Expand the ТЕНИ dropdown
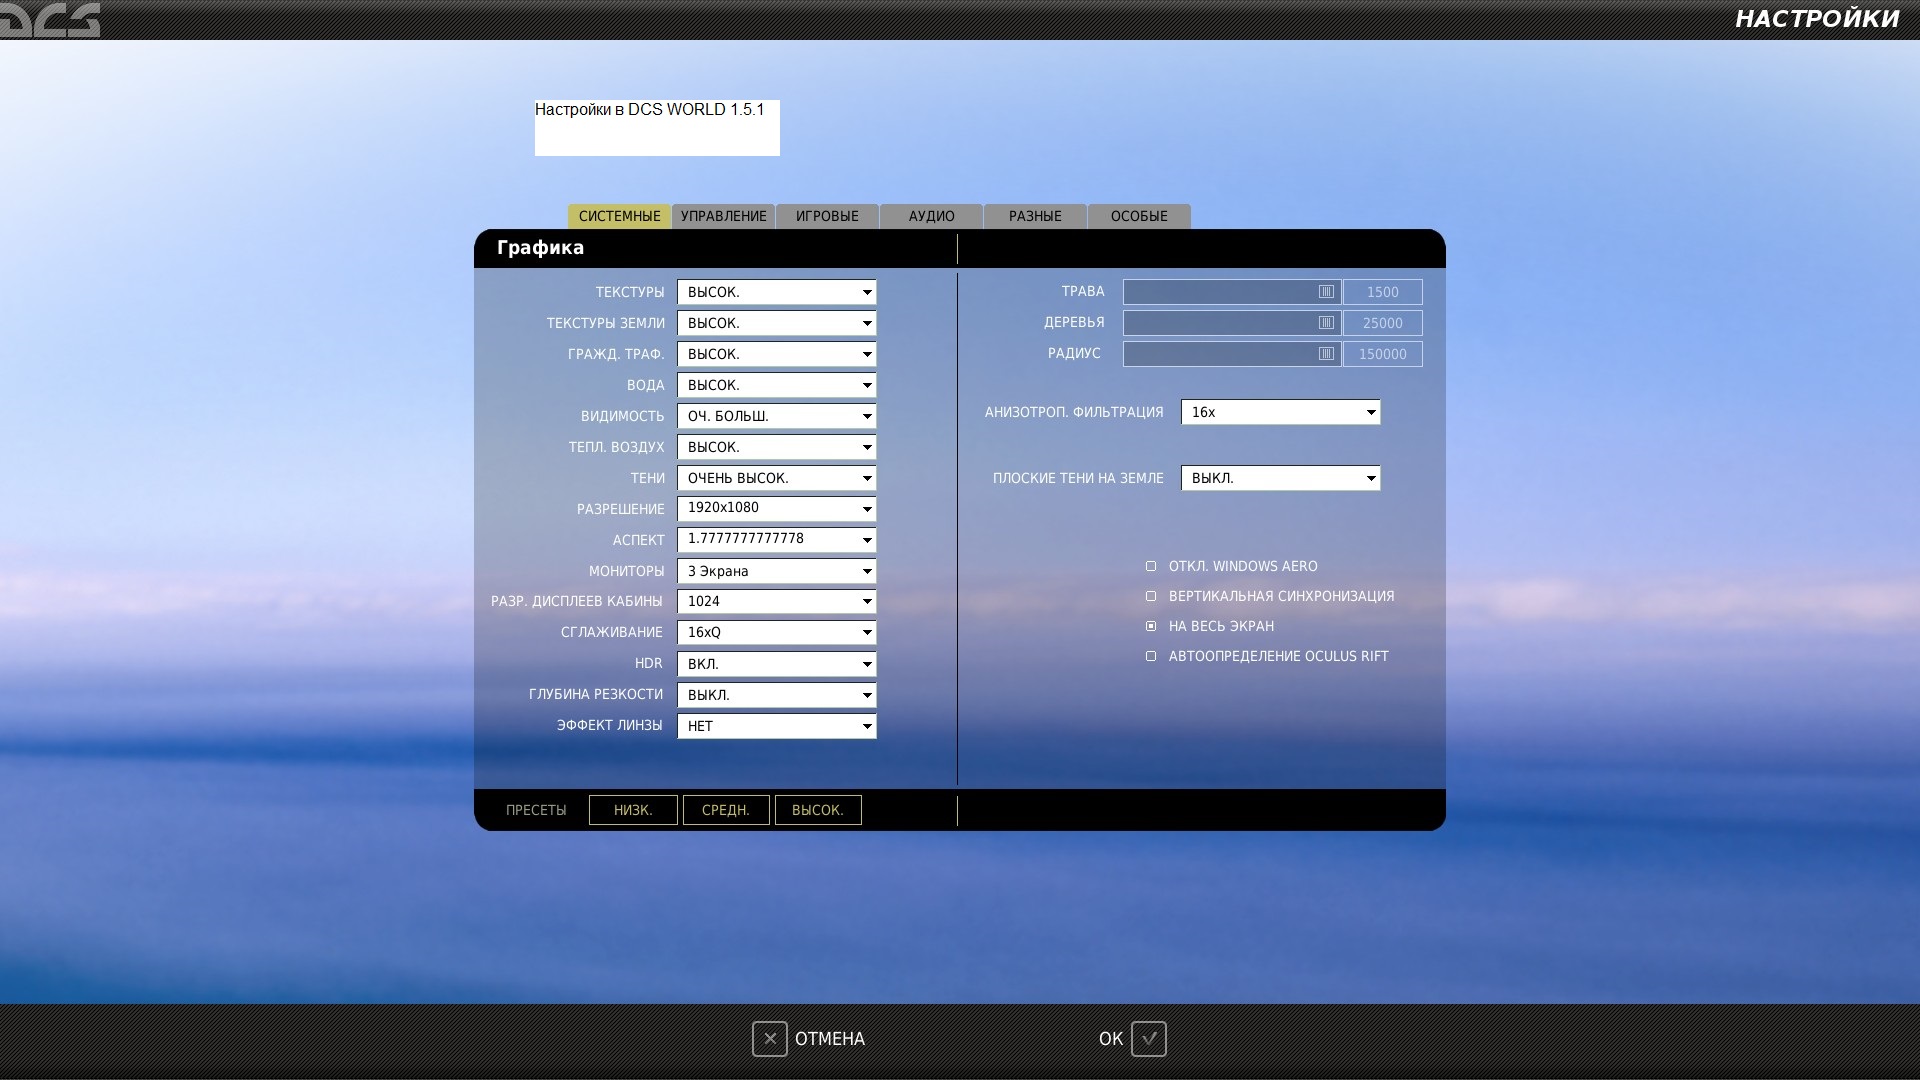1920x1080 pixels. 776,478
